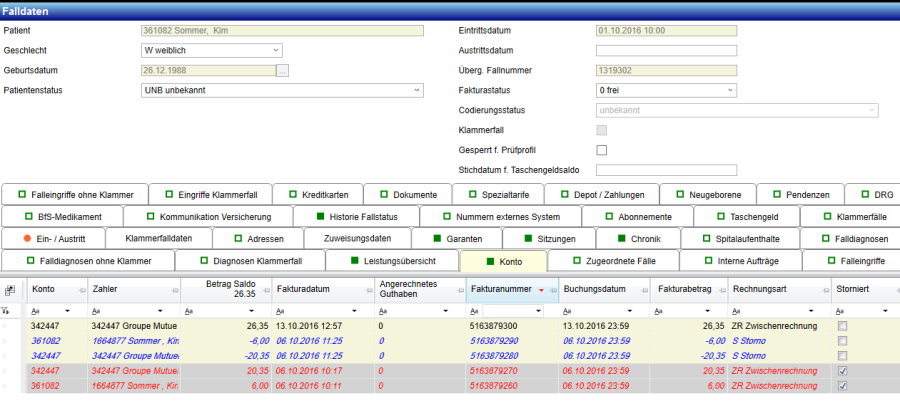
Task: Click the Austrittsdatum input field
Action: pyautogui.click(x=666, y=50)
